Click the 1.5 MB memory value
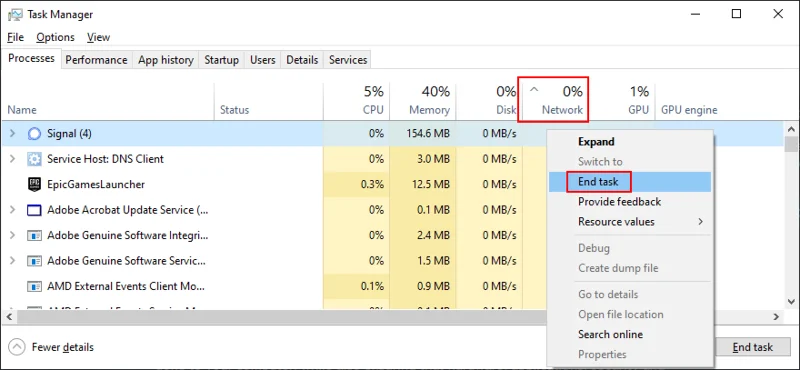This screenshot has width=800, height=370. click(433, 261)
